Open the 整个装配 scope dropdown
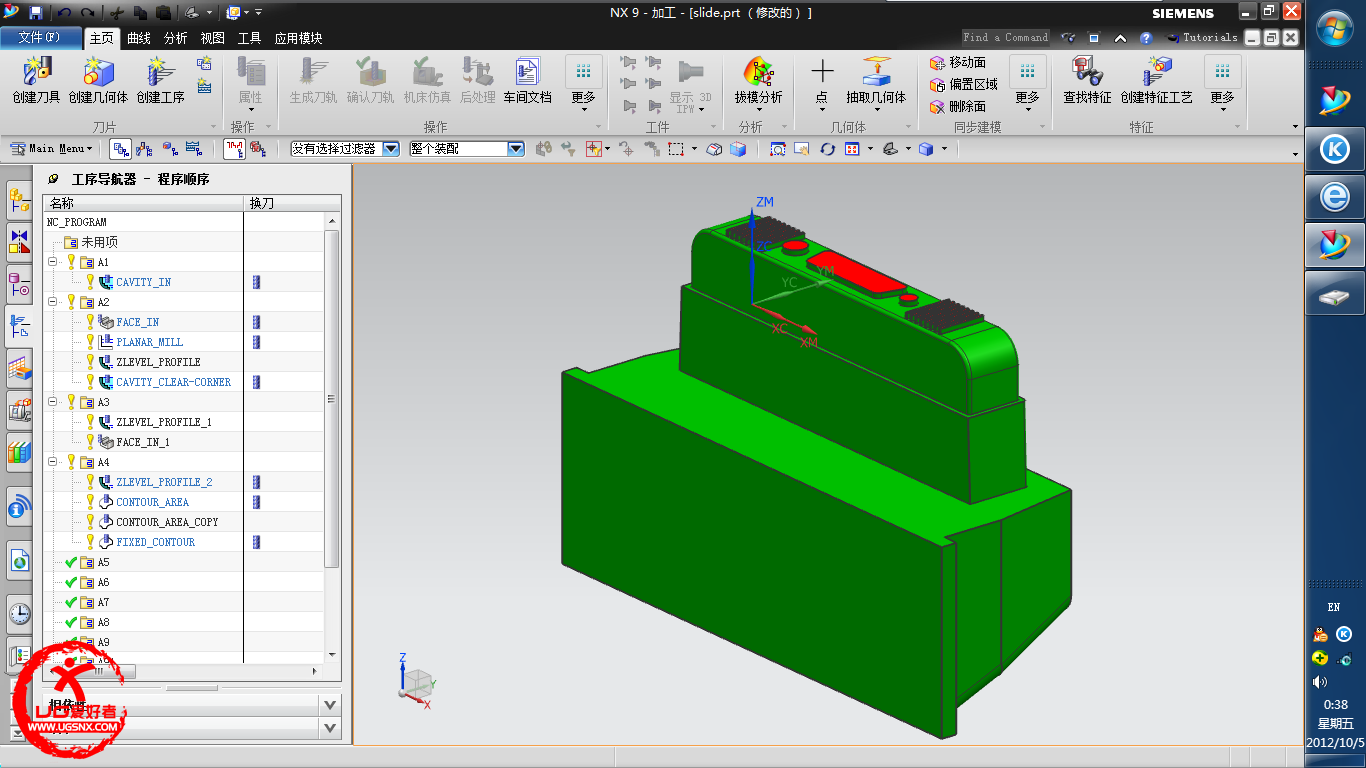The image size is (1366, 768). pos(516,149)
